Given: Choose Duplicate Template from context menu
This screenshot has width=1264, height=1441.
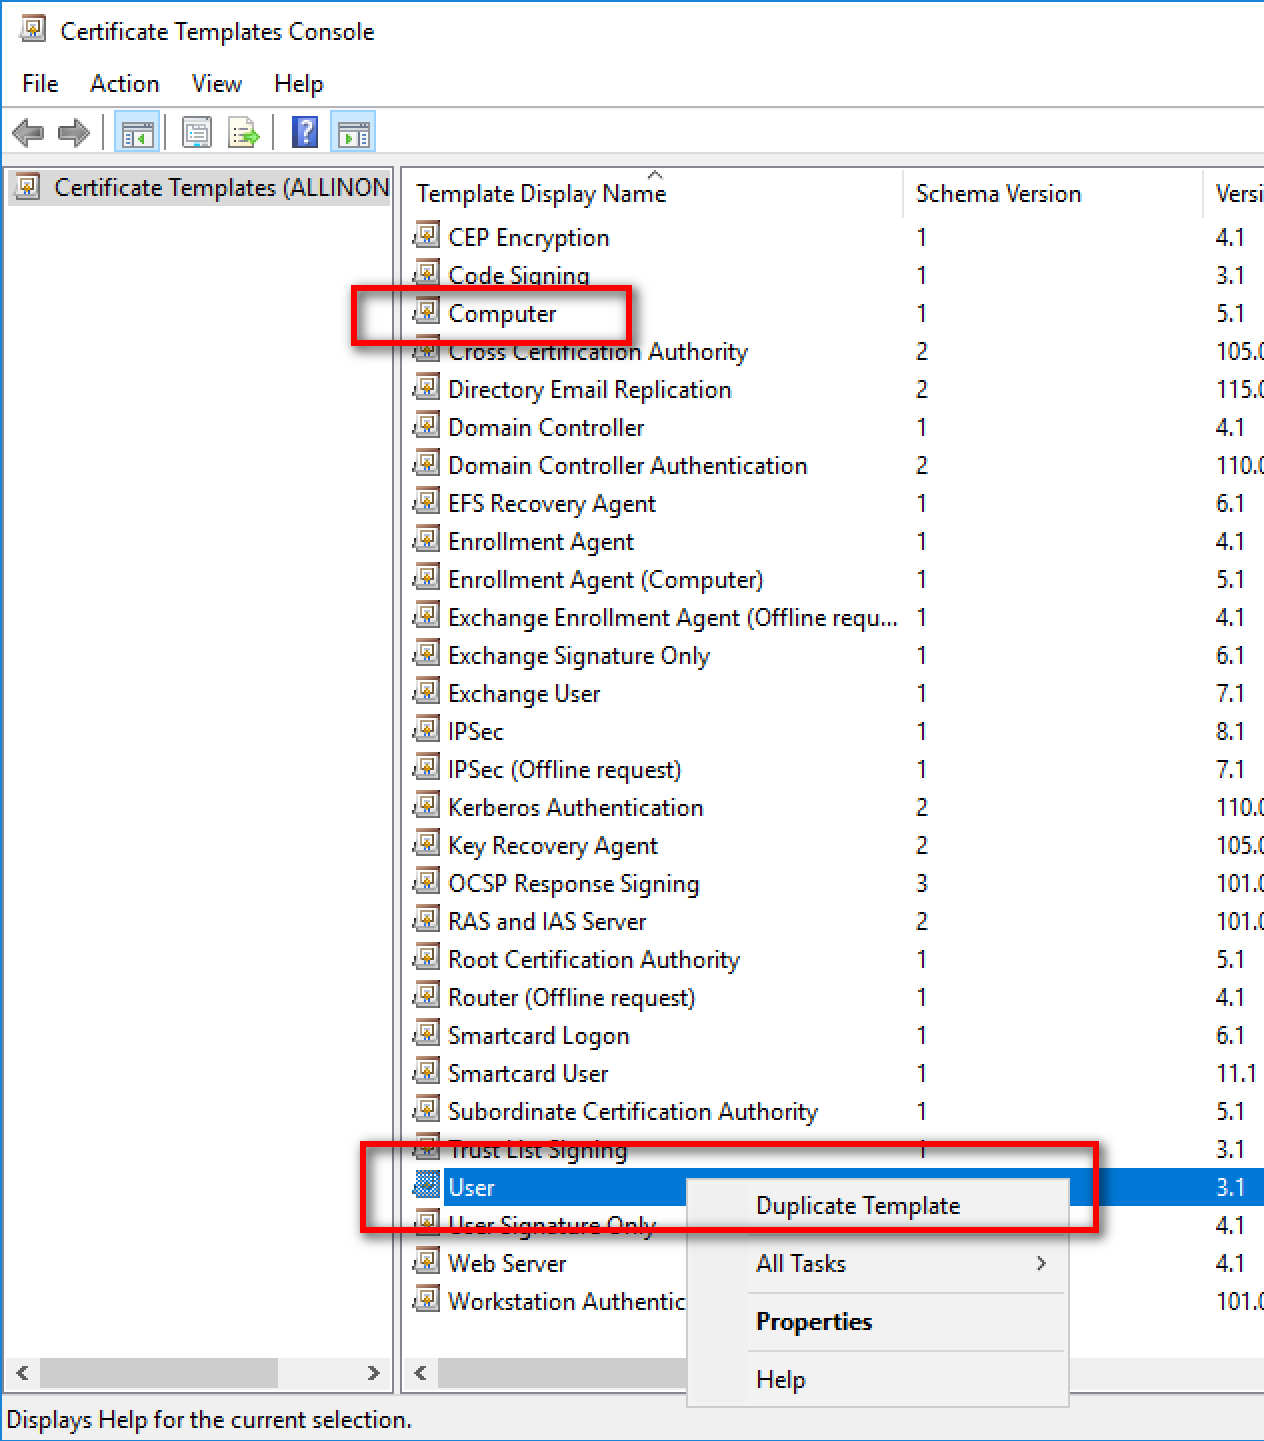Looking at the screenshot, I should pos(857,1206).
